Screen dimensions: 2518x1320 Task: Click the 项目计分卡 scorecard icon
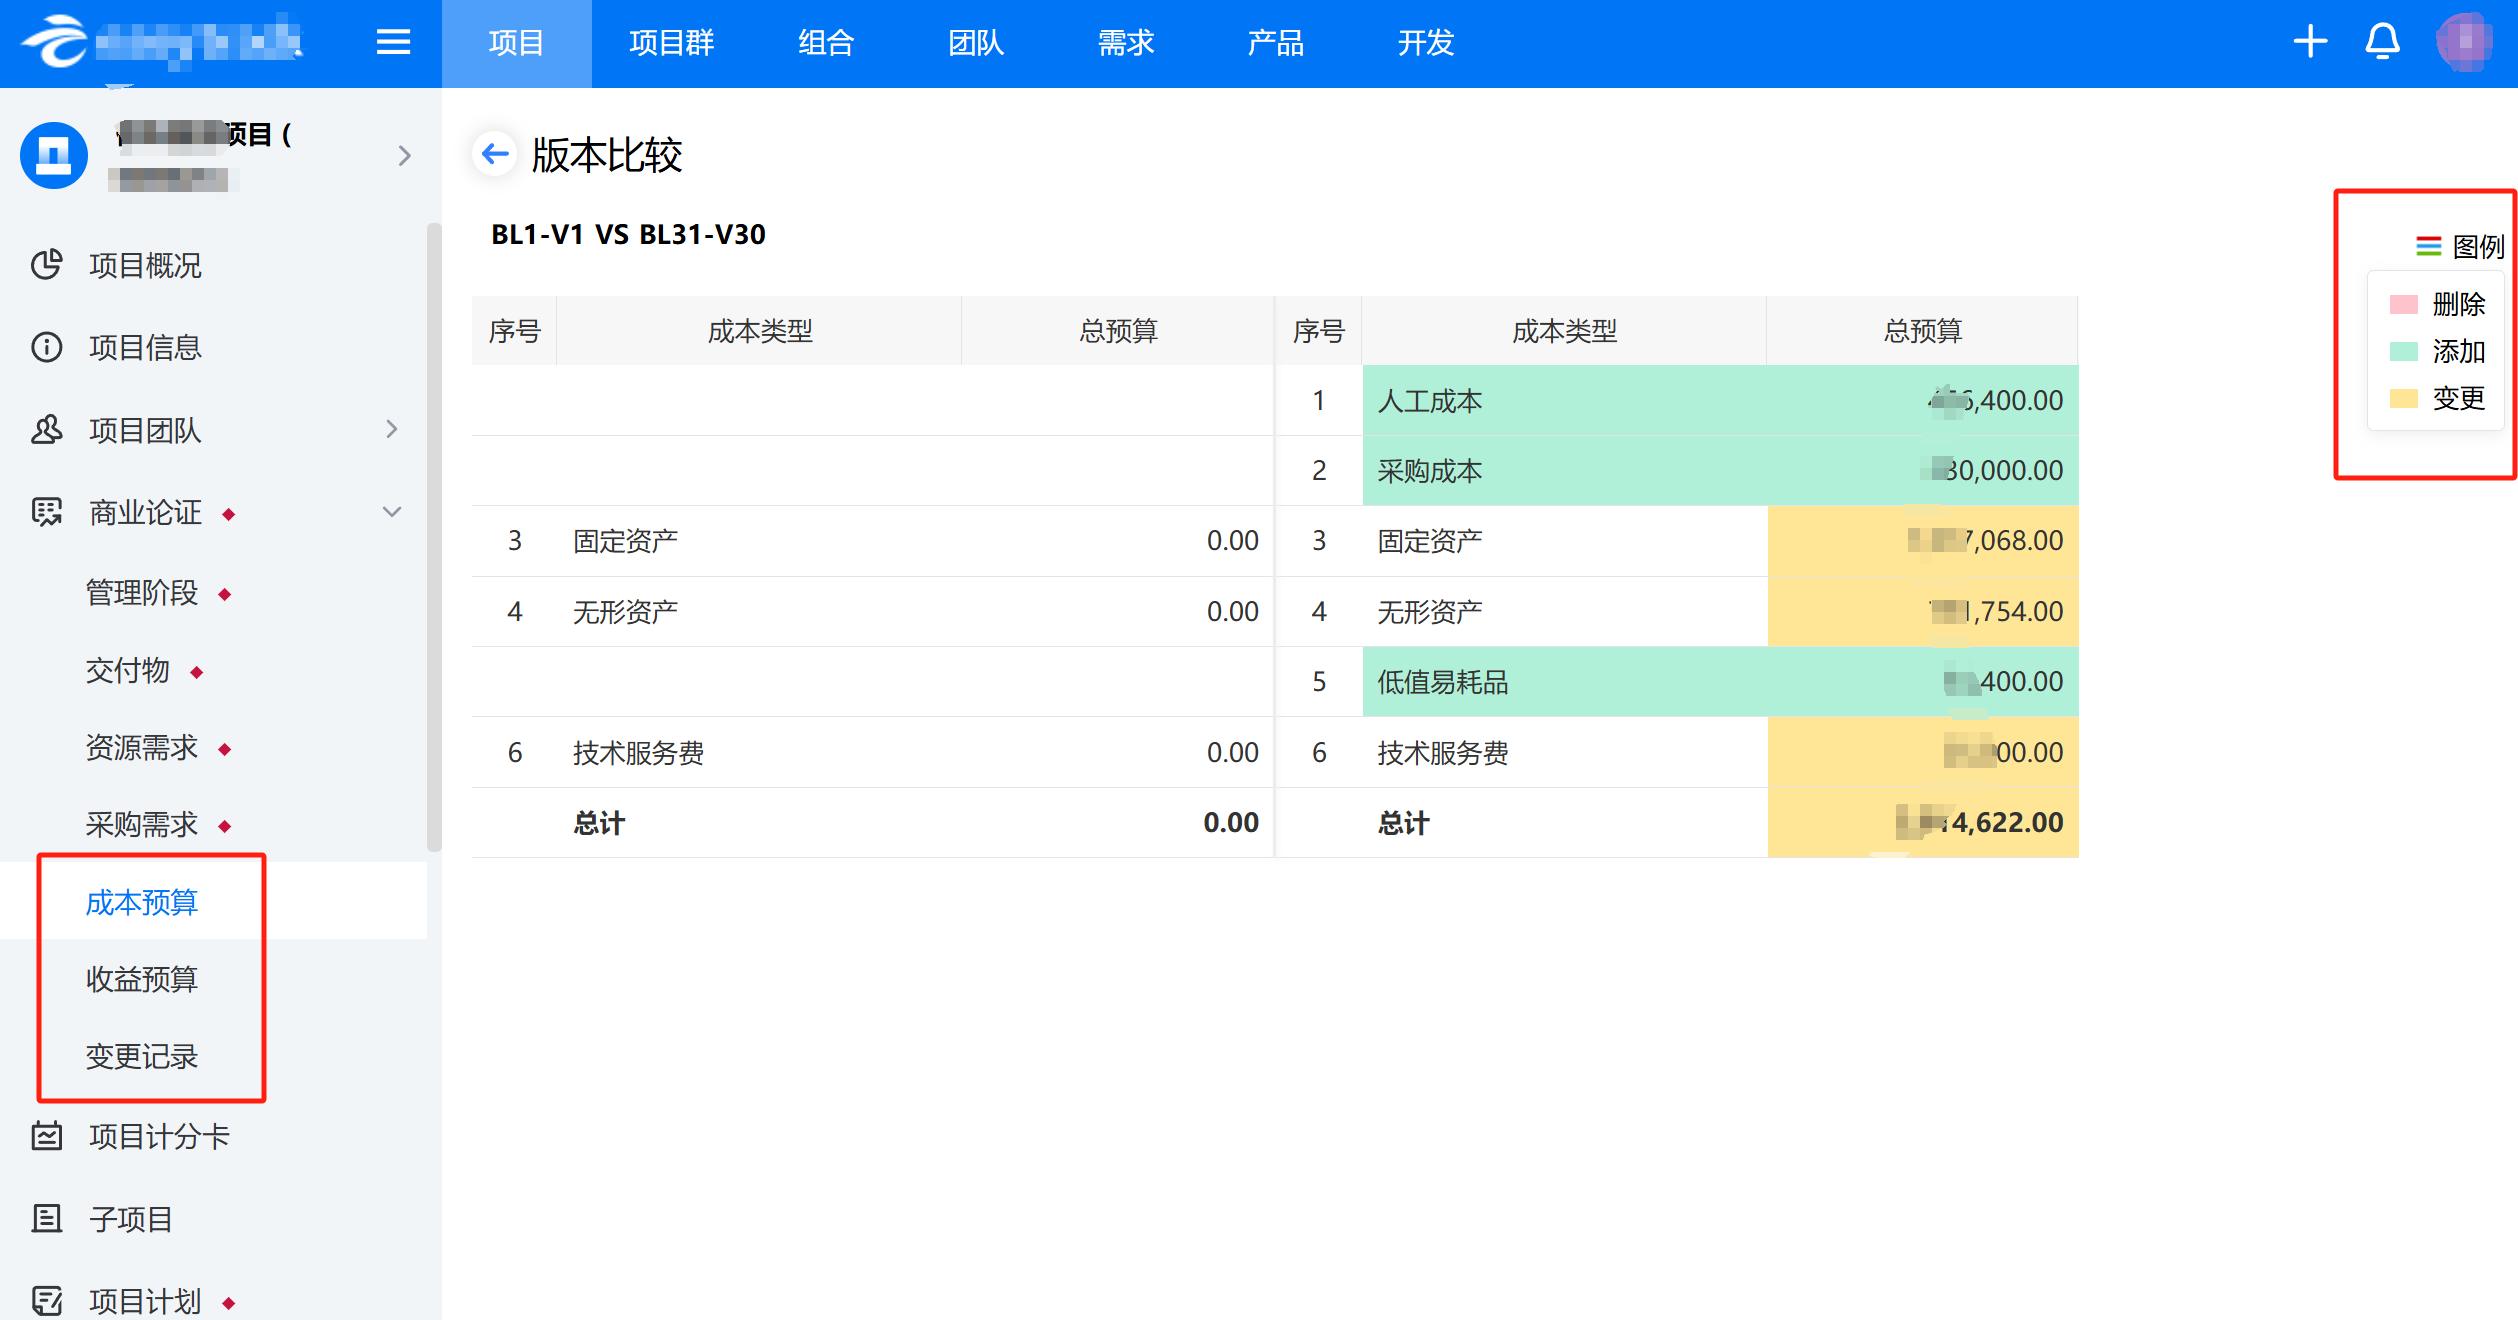(47, 1136)
